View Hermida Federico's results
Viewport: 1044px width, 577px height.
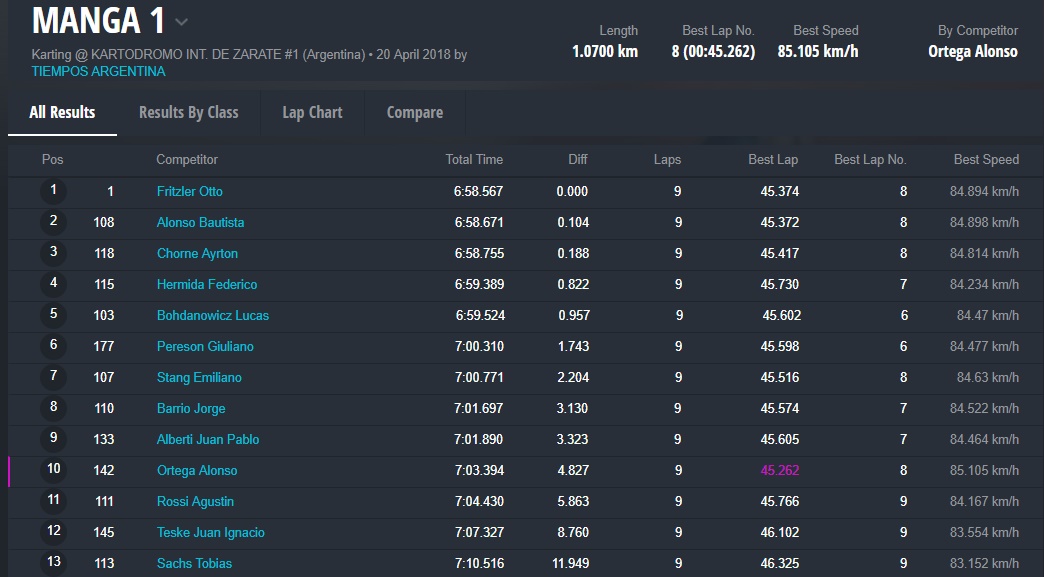click(207, 284)
